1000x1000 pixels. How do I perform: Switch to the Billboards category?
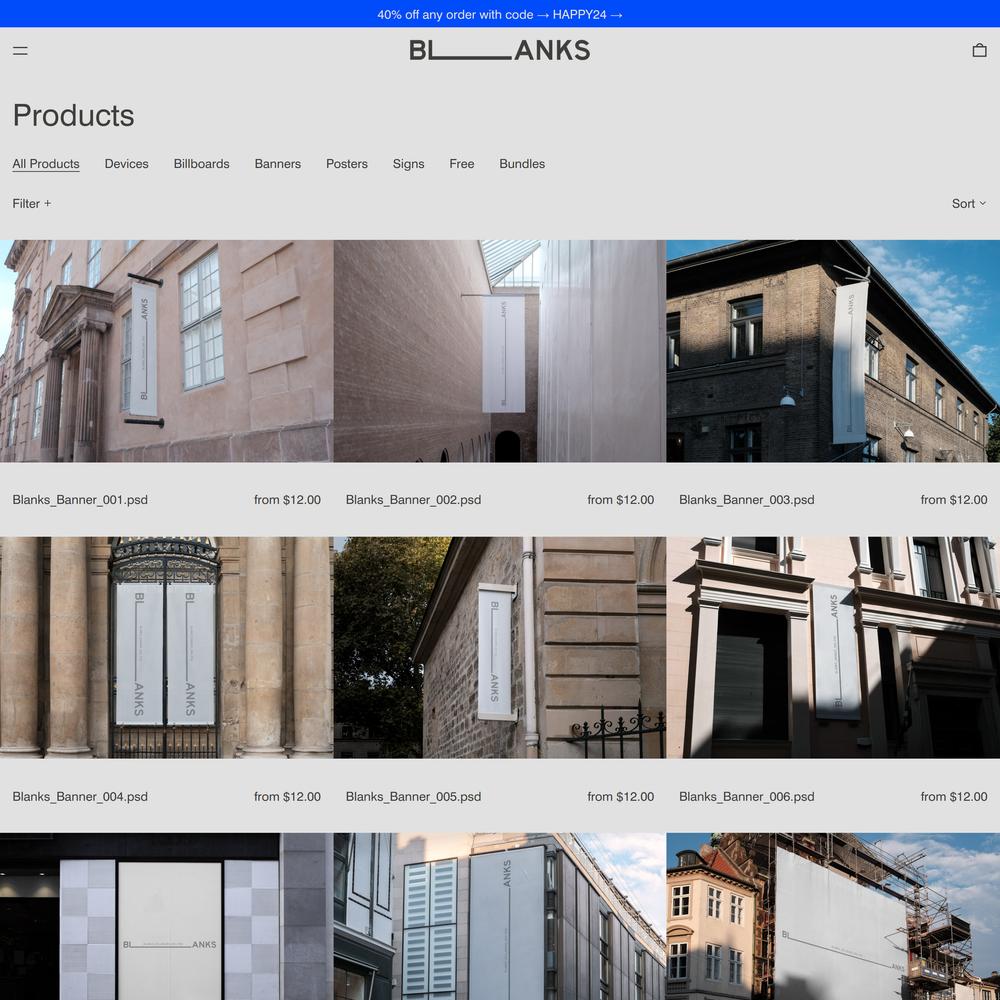click(202, 164)
